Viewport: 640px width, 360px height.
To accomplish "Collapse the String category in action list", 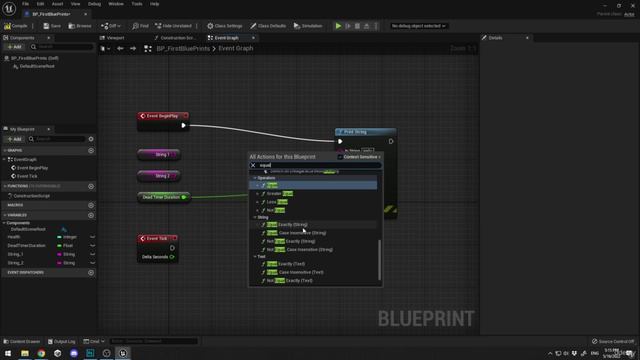I will (x=255, y=218).
